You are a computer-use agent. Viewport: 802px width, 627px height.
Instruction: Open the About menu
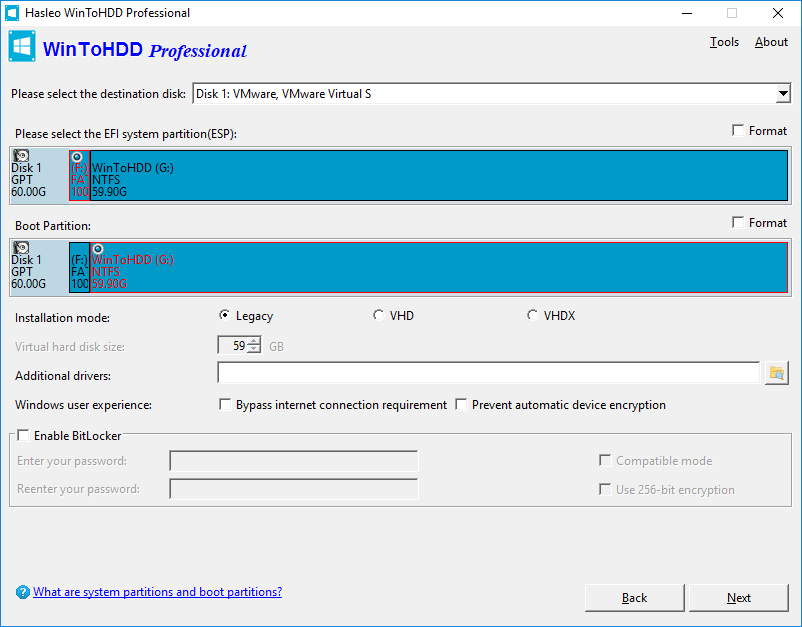click(771, 42)
